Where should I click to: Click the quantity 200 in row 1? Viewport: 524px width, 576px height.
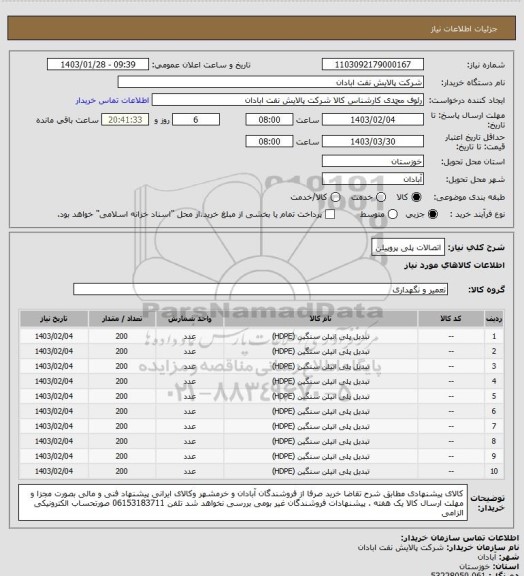122,336
